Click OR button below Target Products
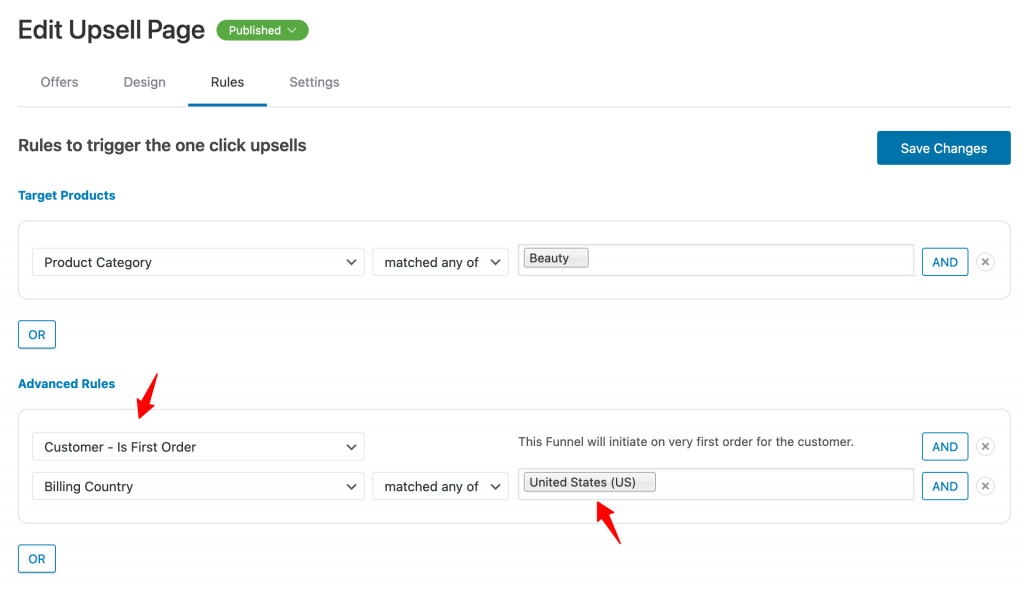1024x600 pixels. 37,335
